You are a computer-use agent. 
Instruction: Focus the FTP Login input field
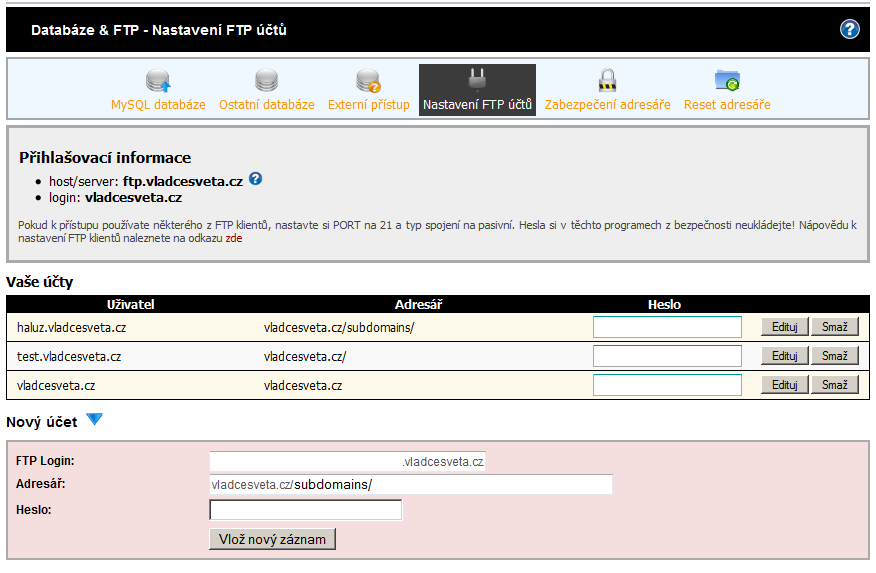pyautogui.click(x=305, y=462)
